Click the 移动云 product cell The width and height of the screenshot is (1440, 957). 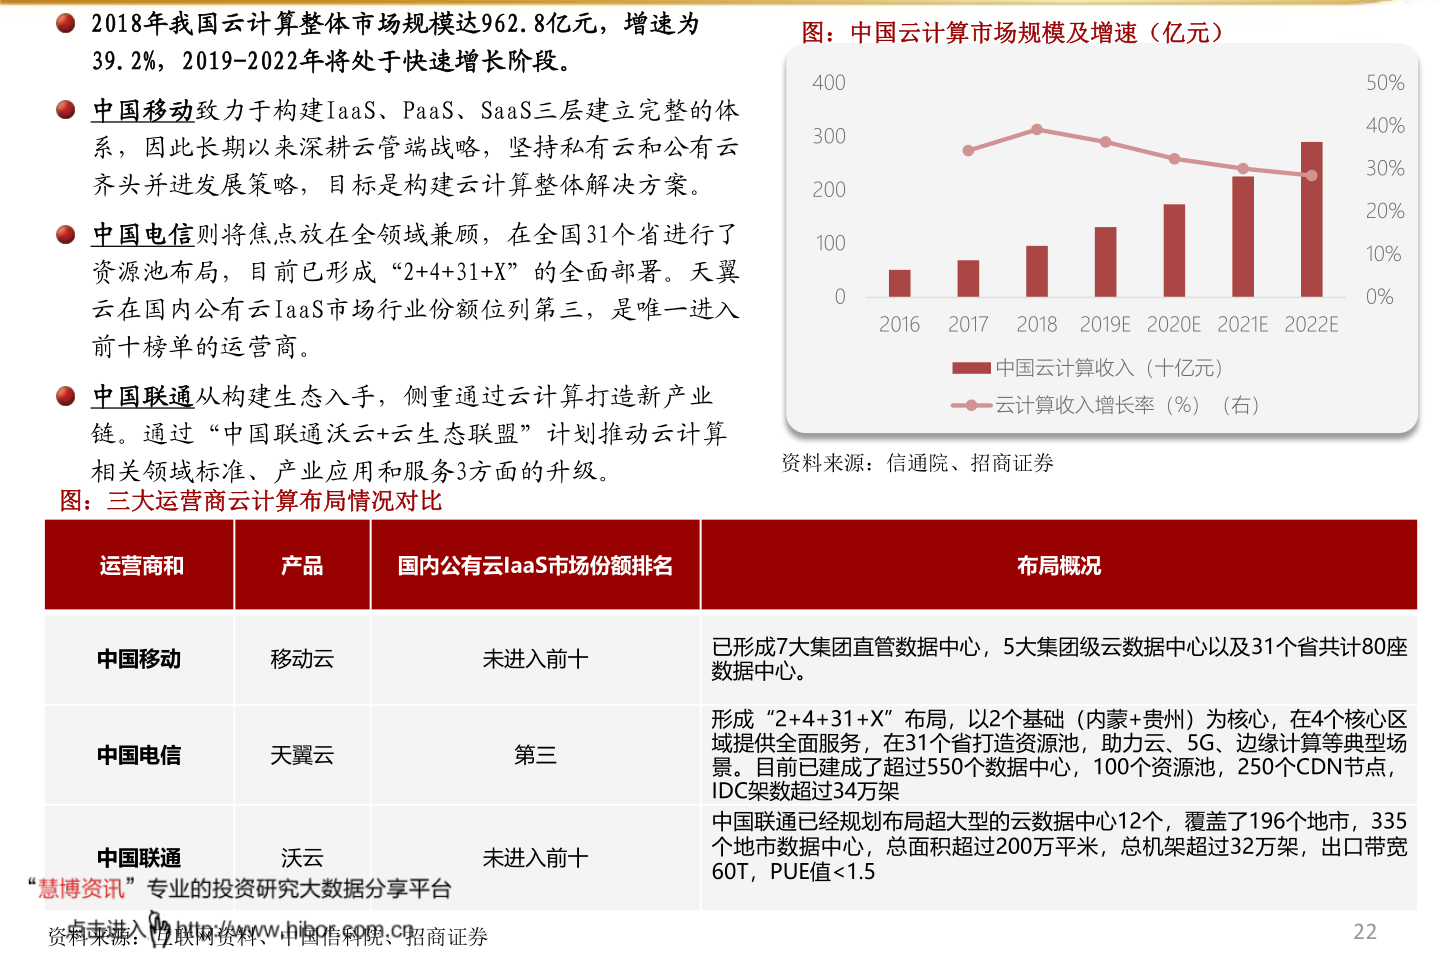(302, 659)
